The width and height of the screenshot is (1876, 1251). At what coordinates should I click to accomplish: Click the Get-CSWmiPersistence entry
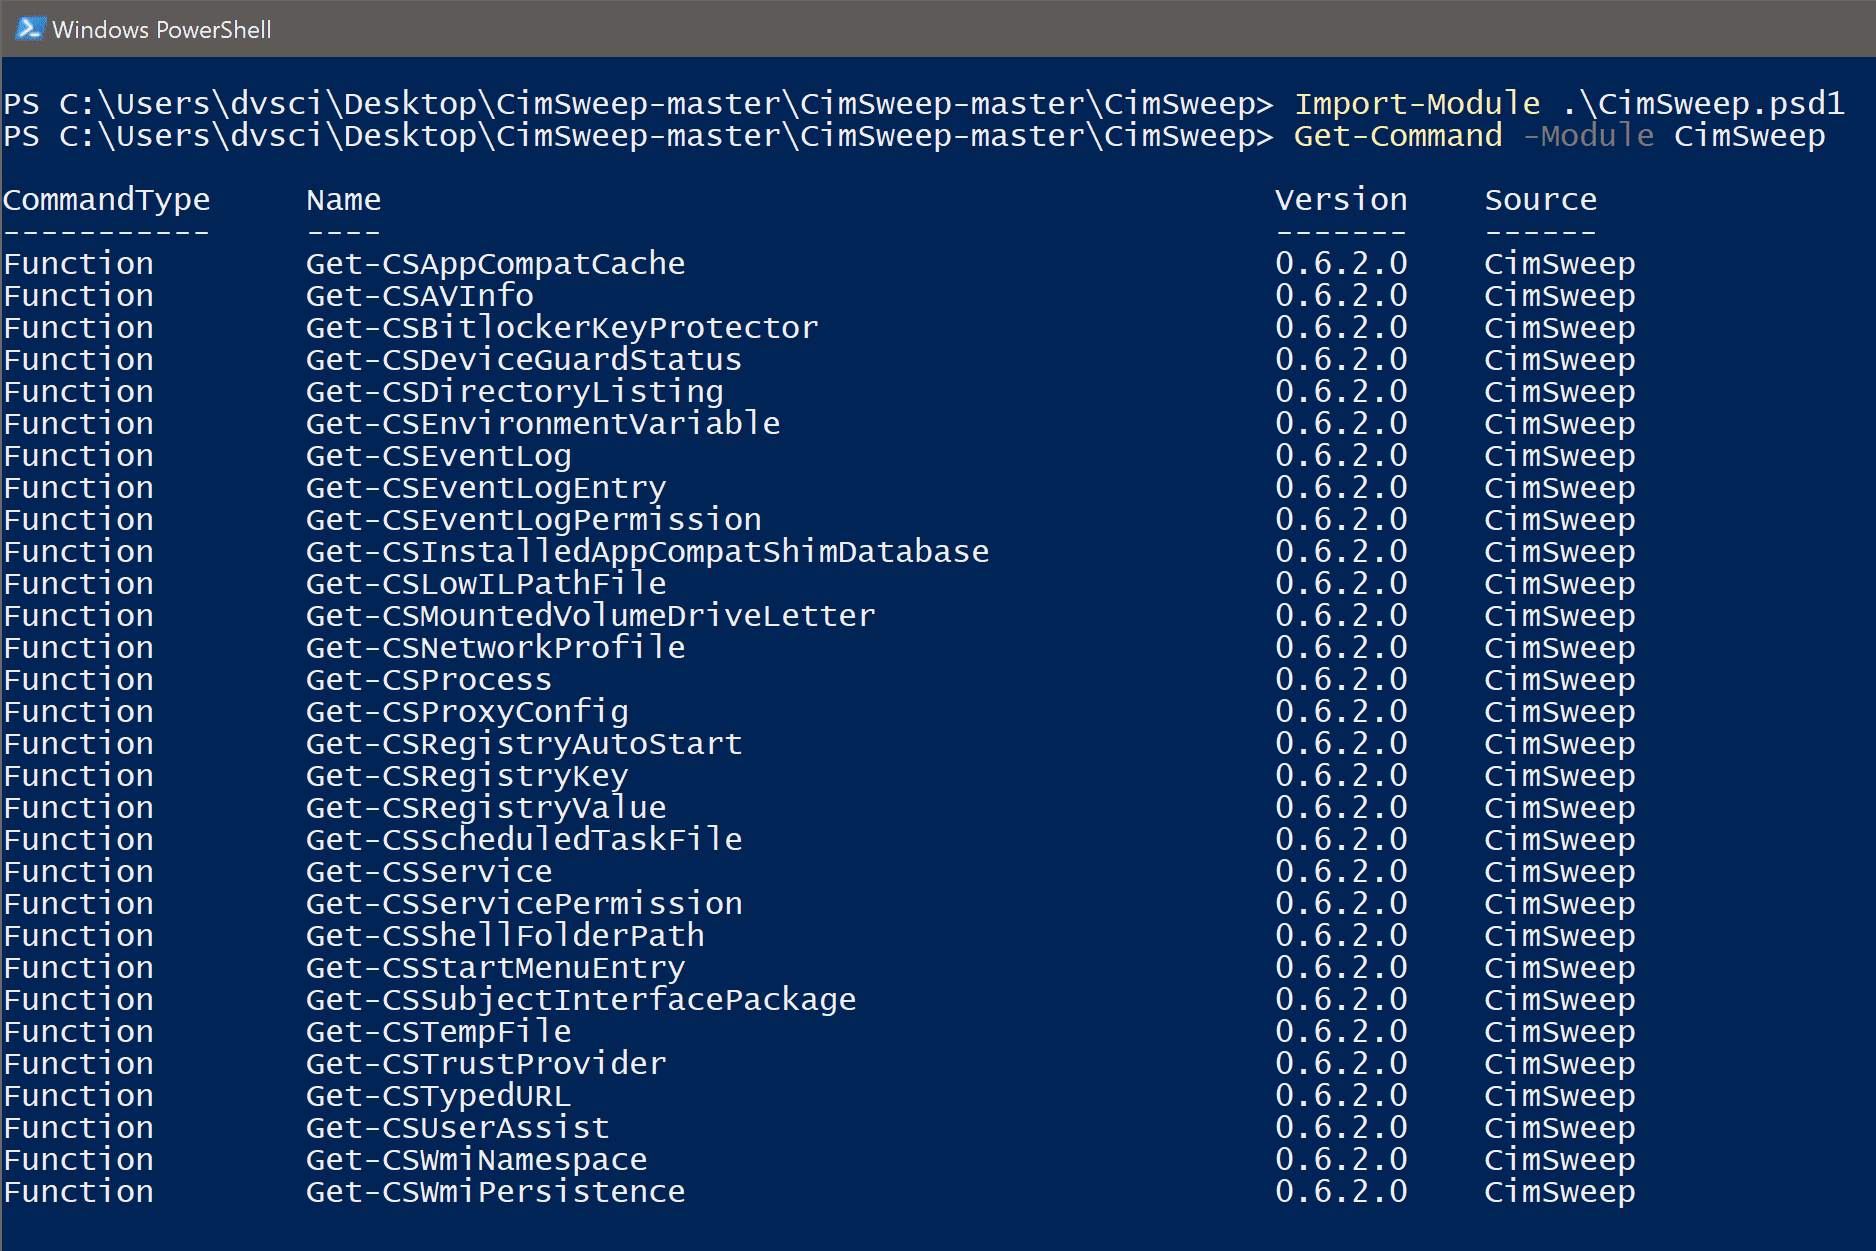pos(495,1192)
